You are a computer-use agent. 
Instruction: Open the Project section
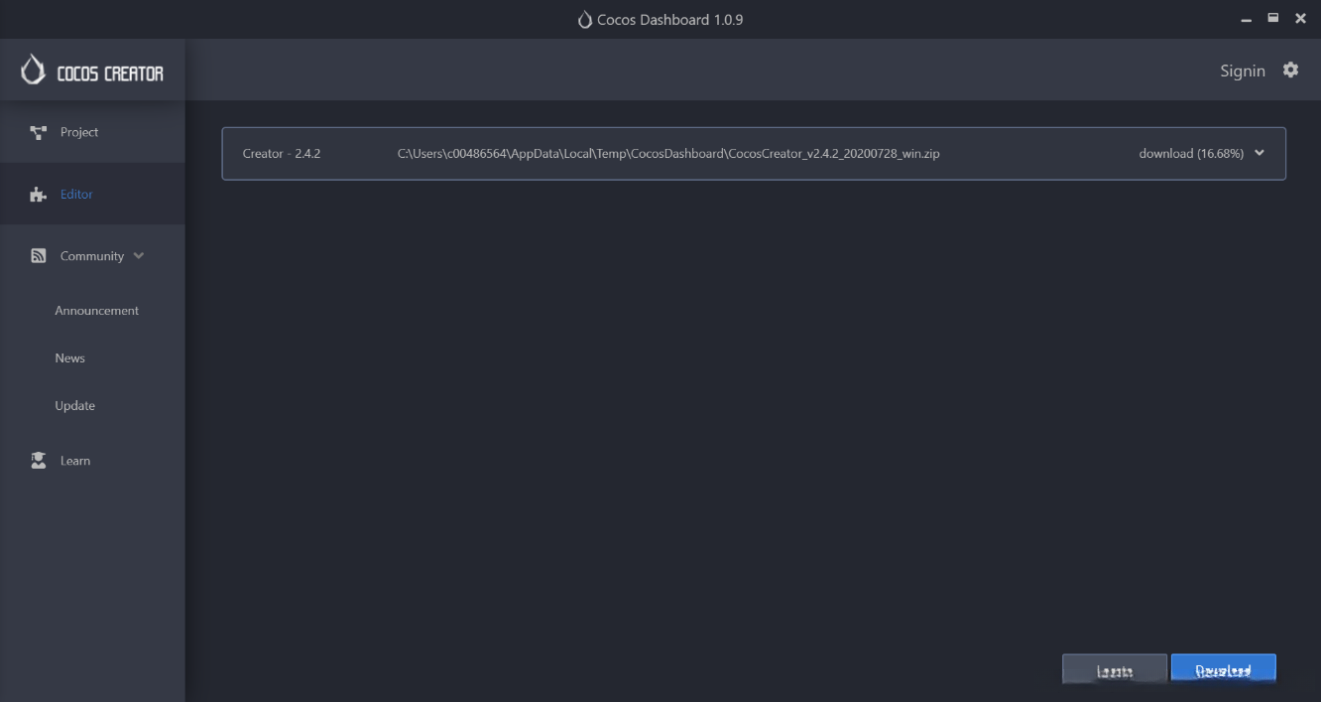[92, 132]
